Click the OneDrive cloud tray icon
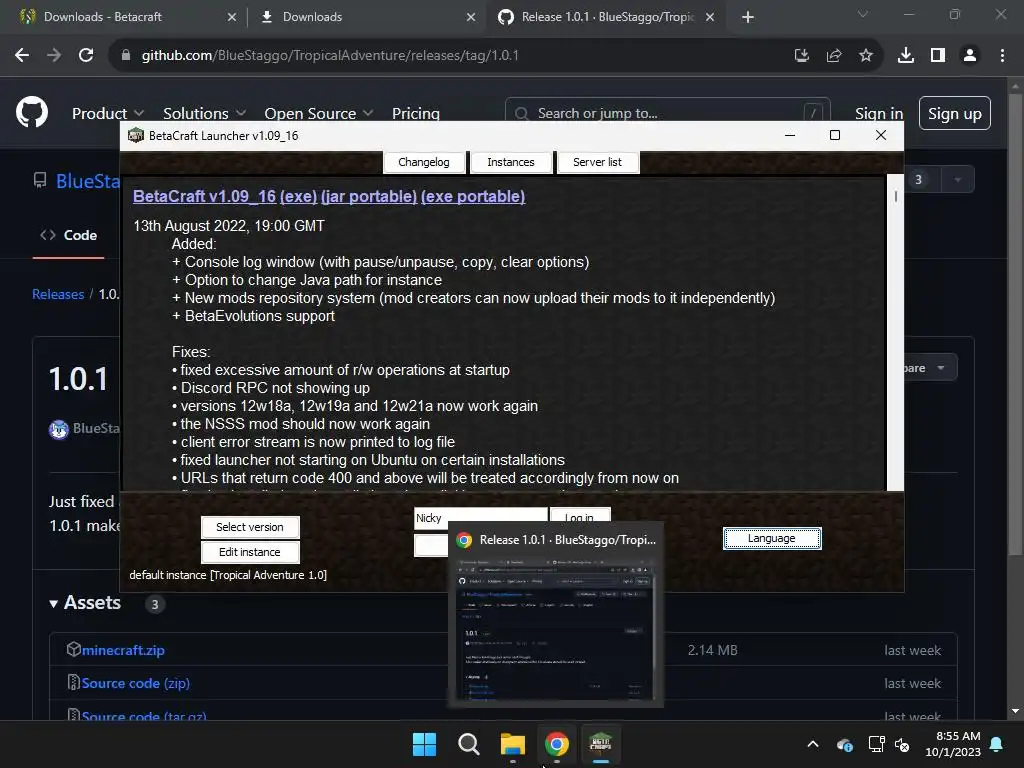 point(844,744)
